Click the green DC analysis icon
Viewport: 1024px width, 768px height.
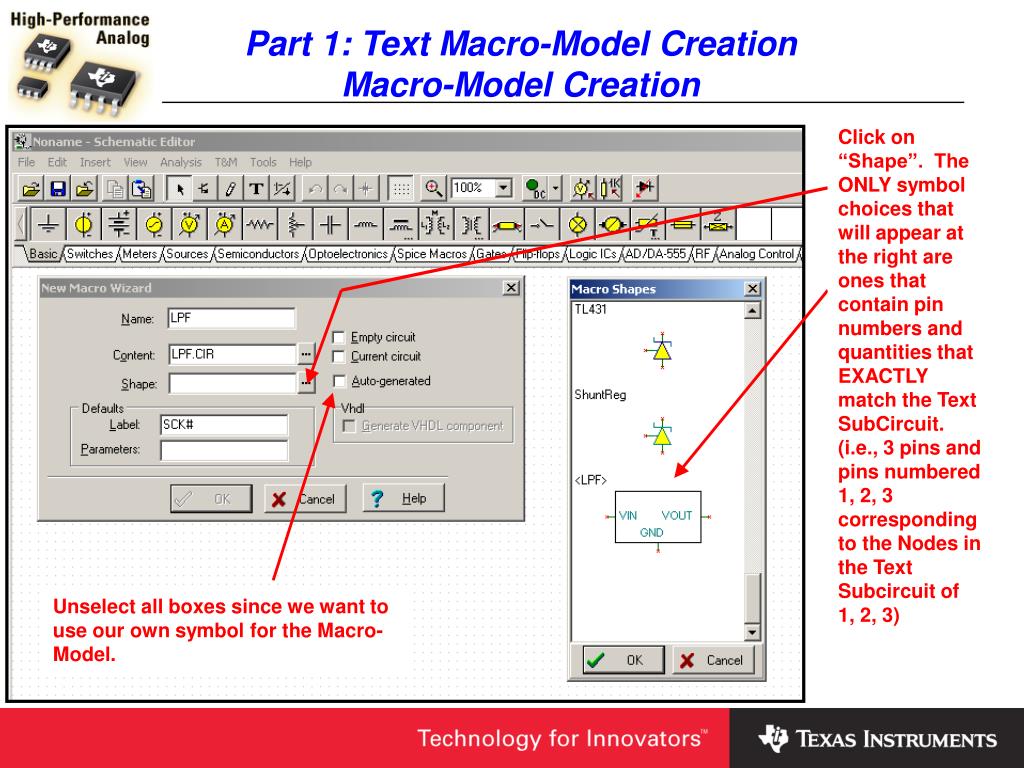point(536,189)
